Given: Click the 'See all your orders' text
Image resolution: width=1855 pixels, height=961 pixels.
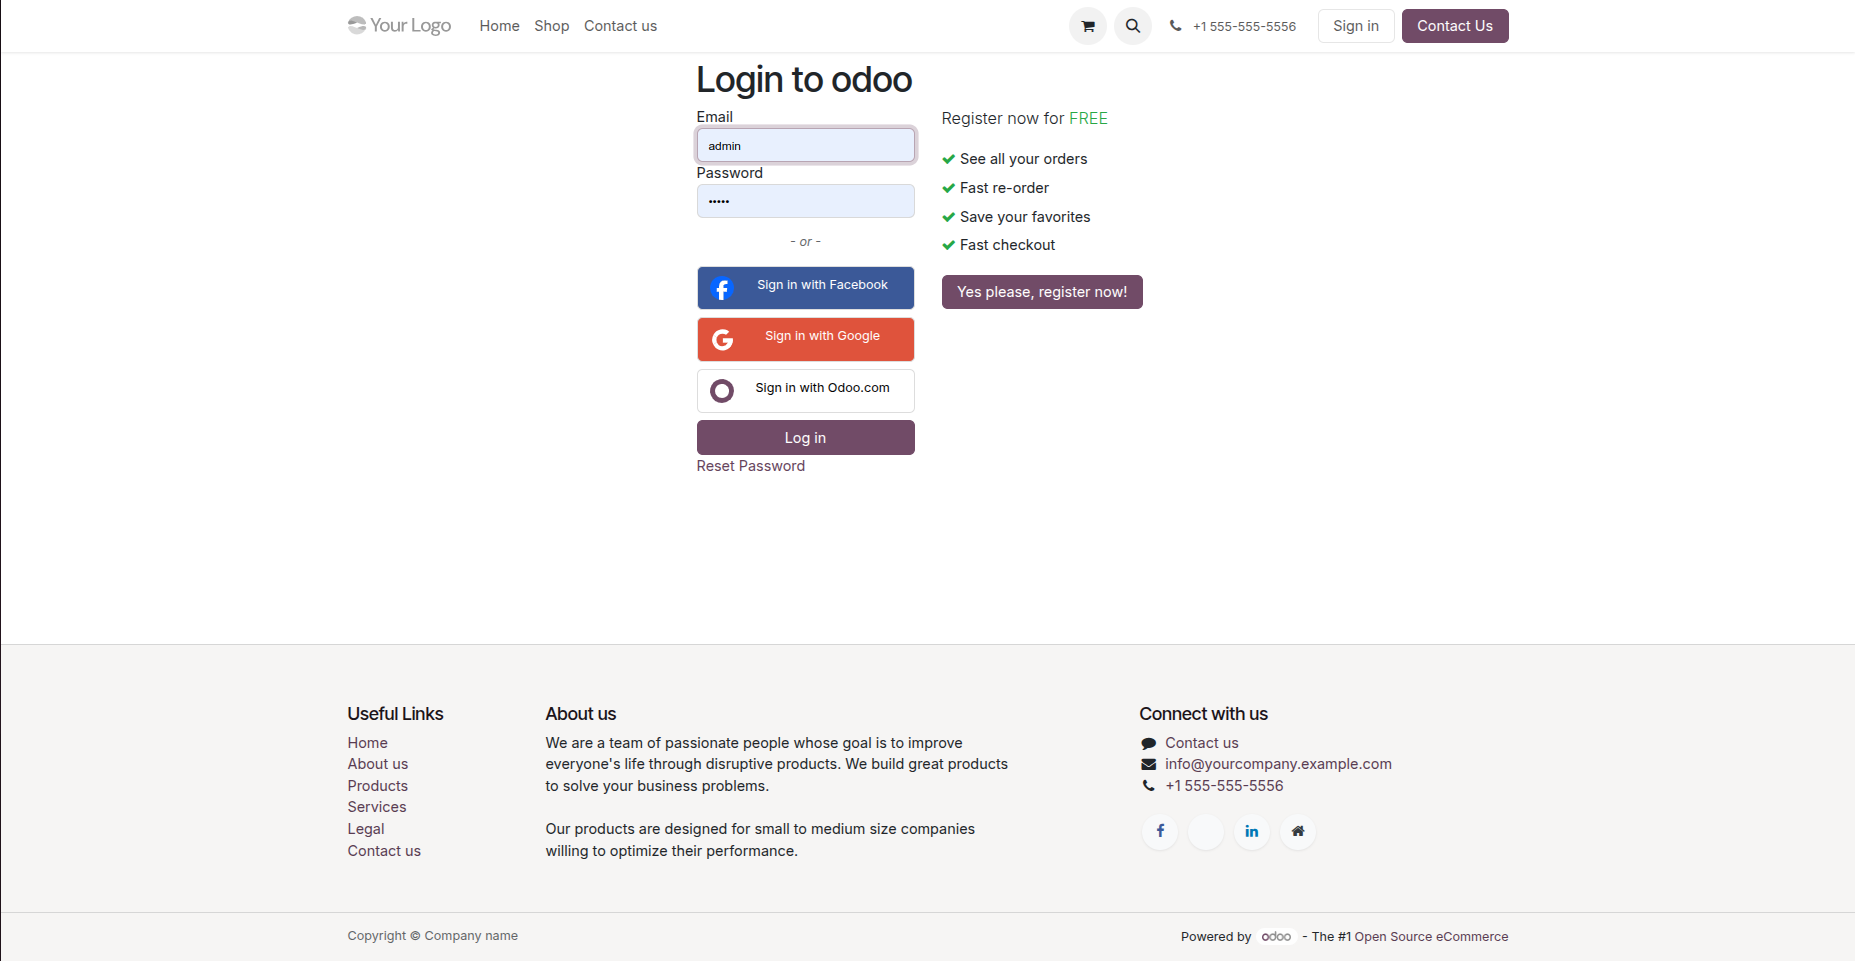Looking at the screenshot, I should coord(1023,159).
